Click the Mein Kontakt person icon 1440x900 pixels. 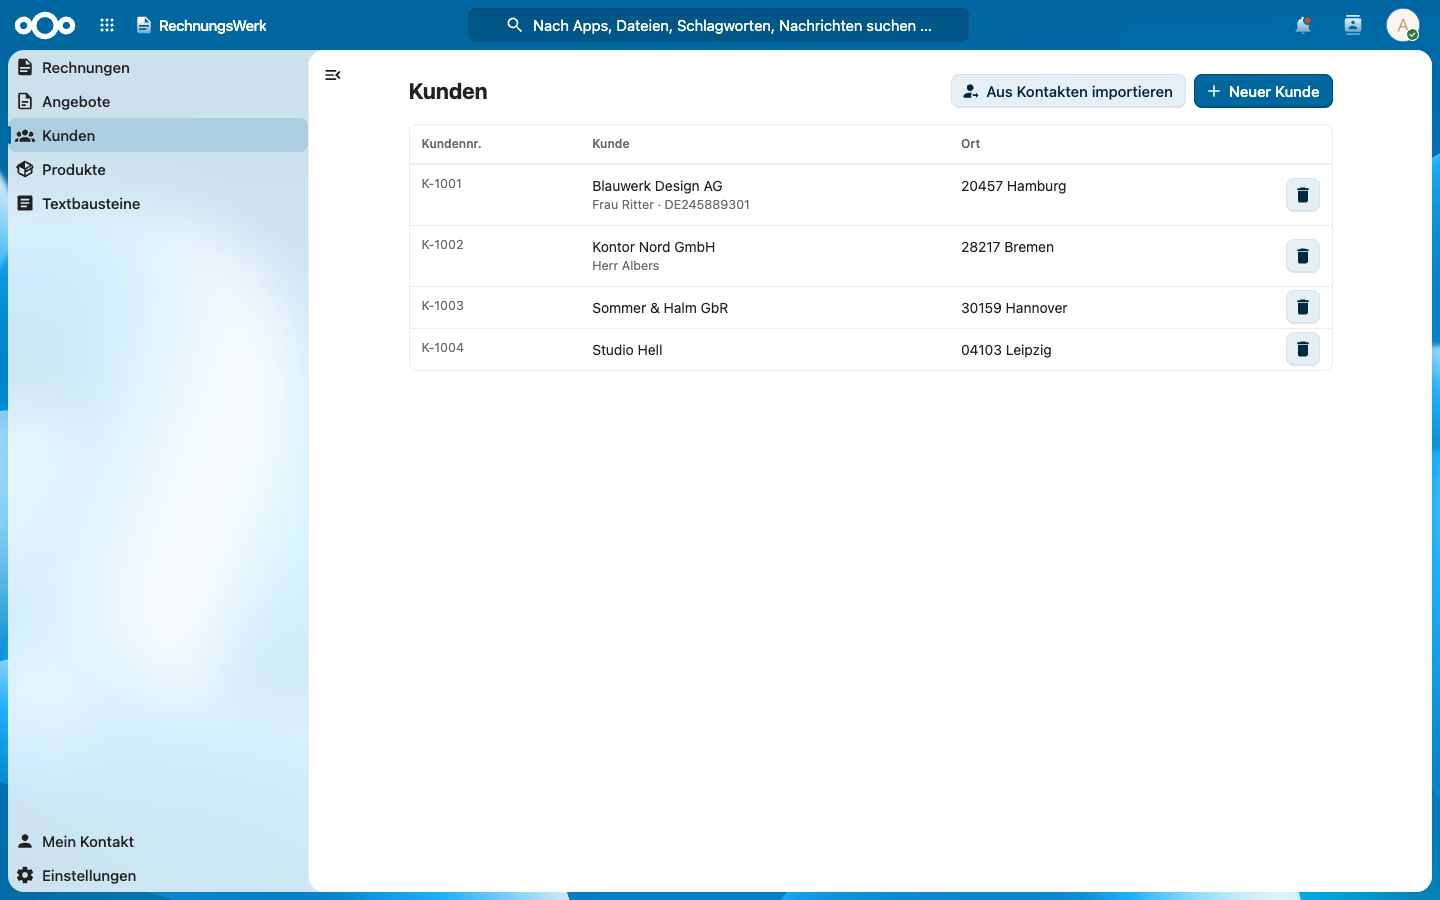(x=25, y=841)
